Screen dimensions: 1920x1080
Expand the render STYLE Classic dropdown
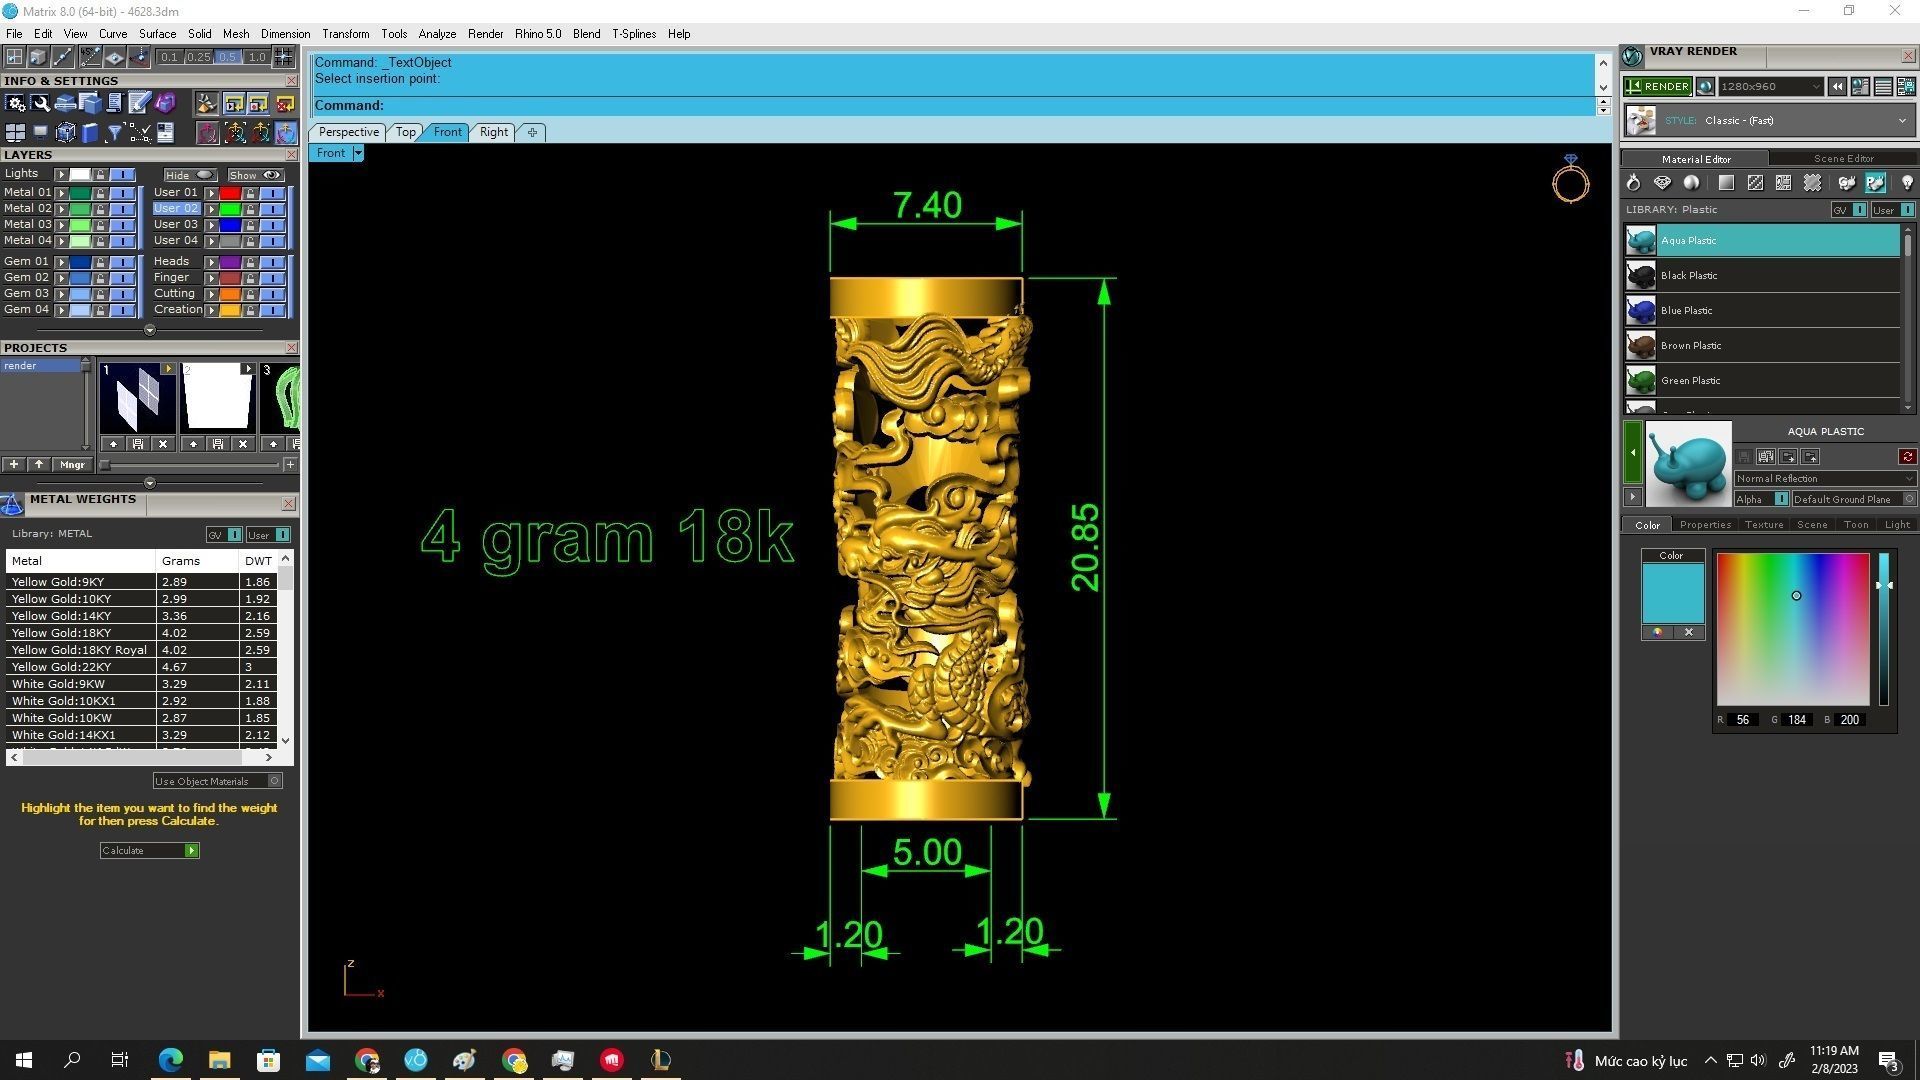tap(1901, 121)
